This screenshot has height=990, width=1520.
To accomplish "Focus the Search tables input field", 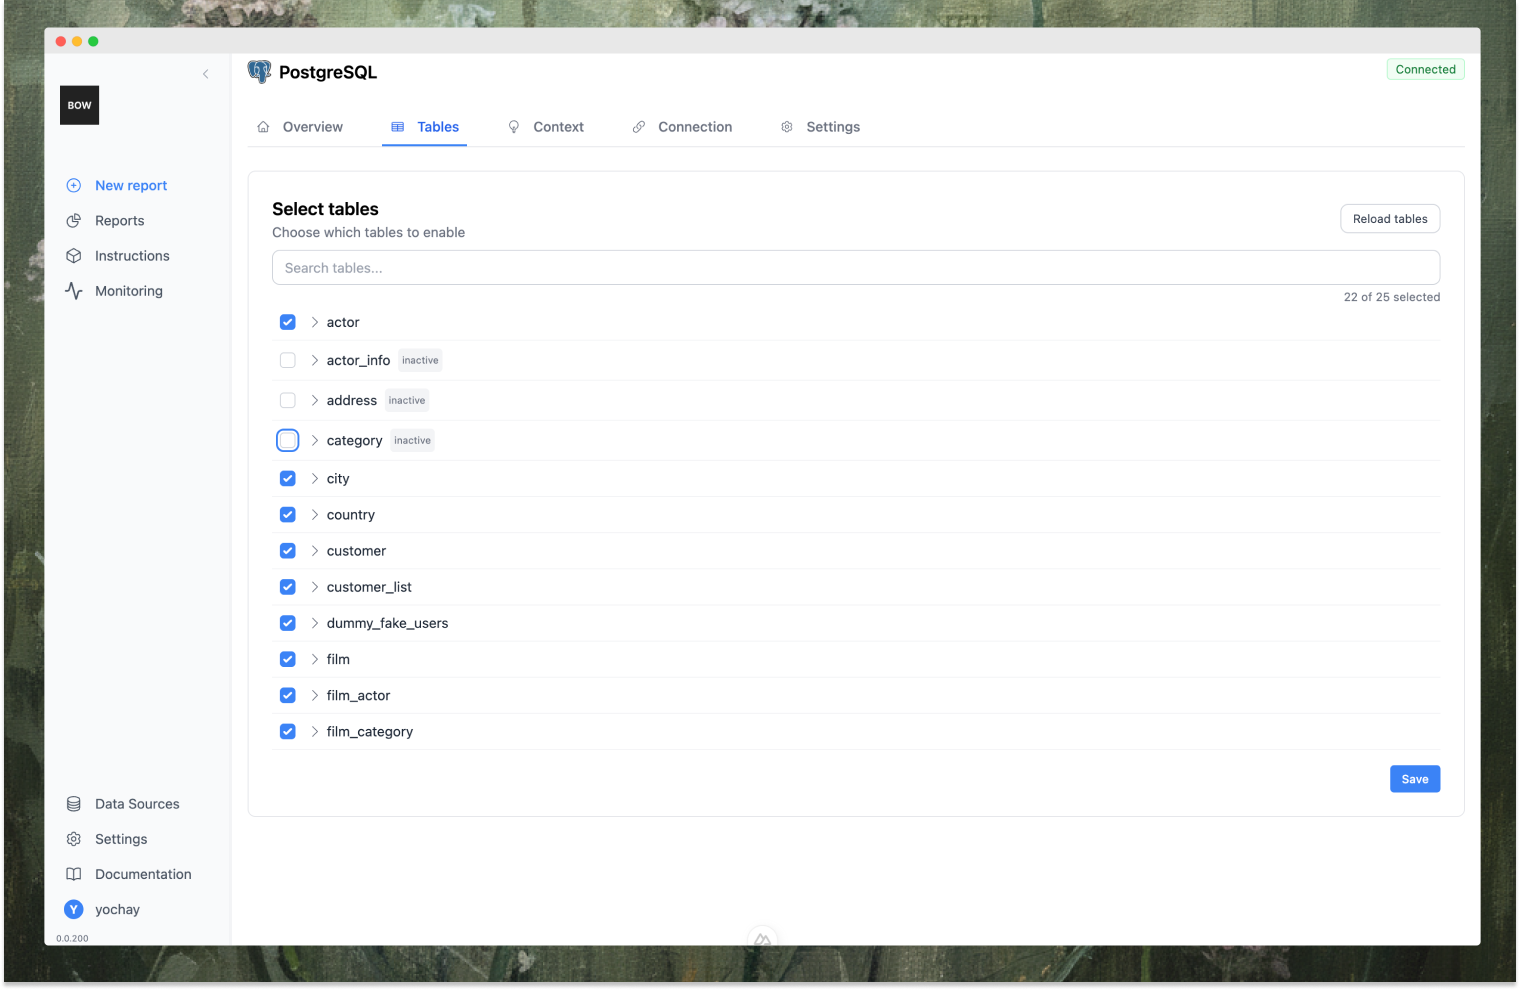I will 855,268.
